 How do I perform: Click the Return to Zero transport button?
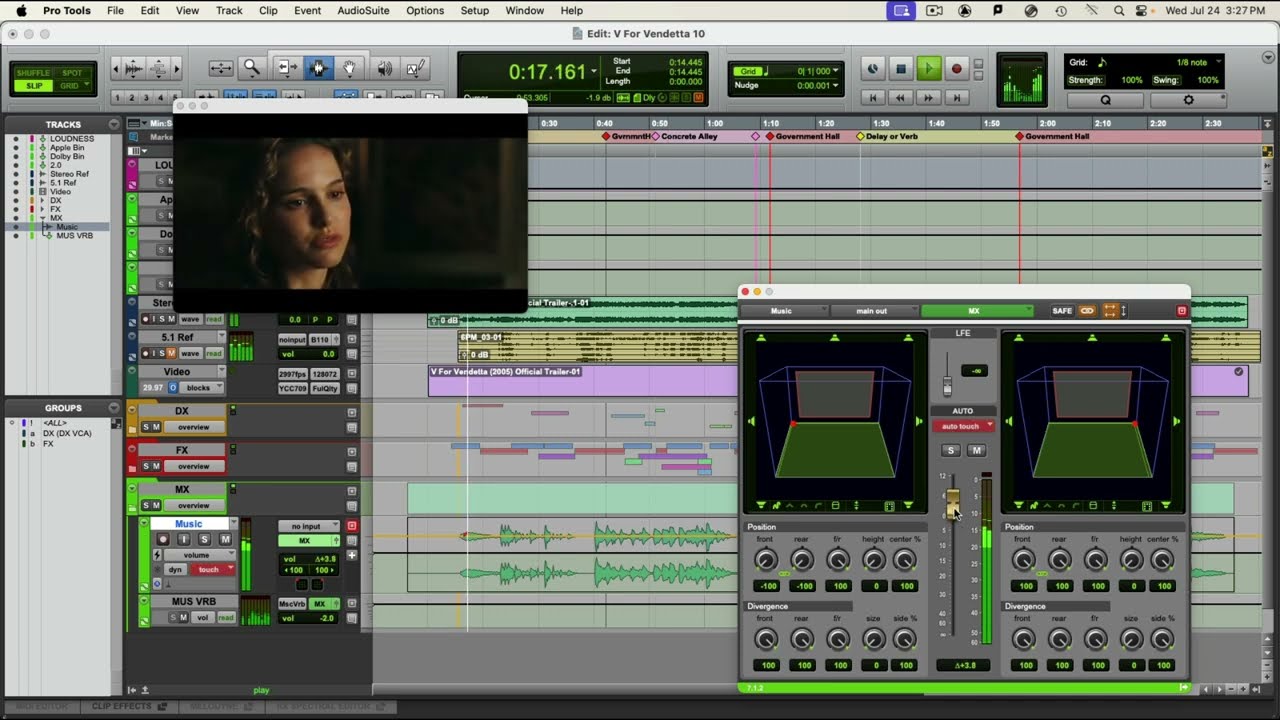pyautogui.click(x=873, y=98)
